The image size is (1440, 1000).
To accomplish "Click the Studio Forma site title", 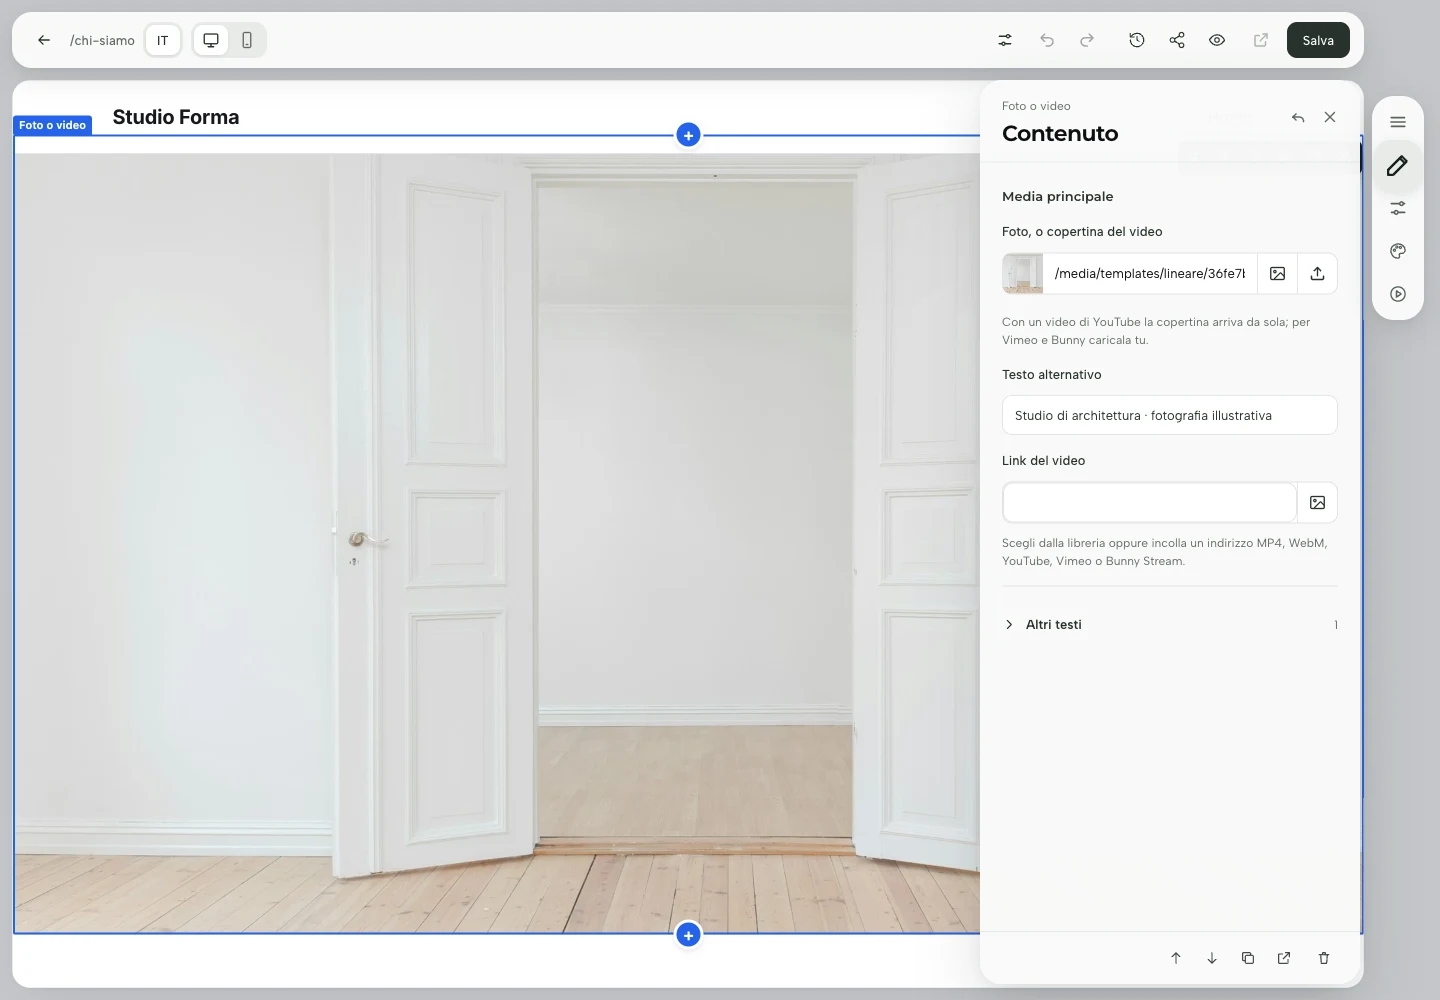I will [176, 117].
